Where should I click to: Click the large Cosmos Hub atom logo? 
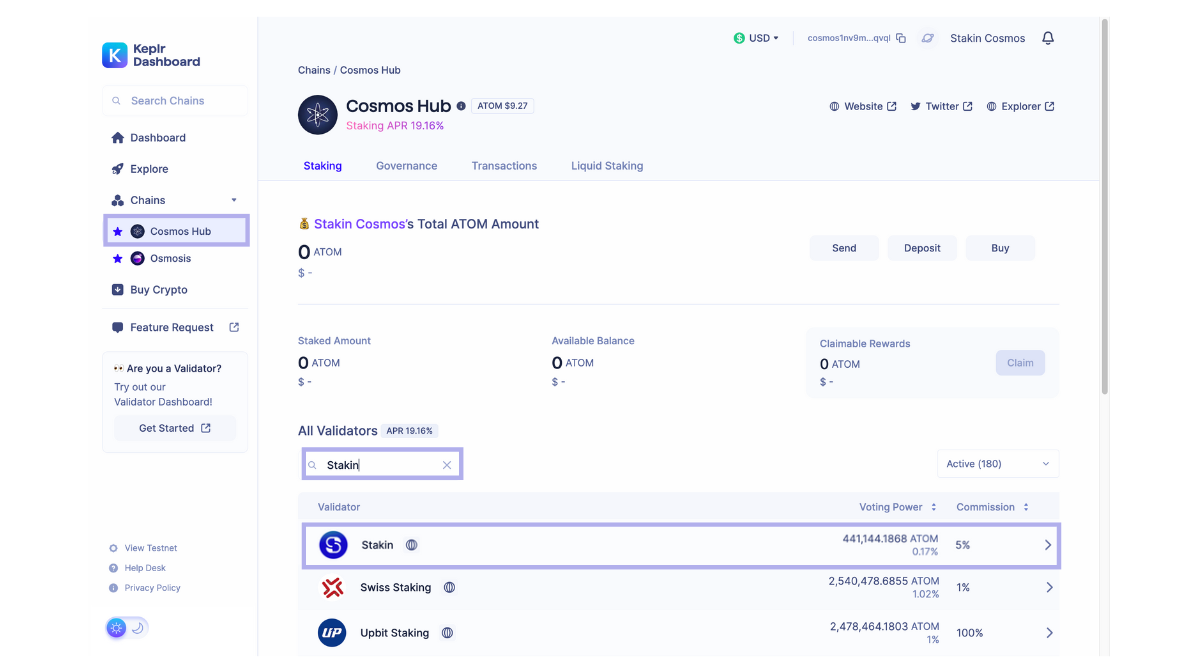pyautogui.click(x=318, y=115)
